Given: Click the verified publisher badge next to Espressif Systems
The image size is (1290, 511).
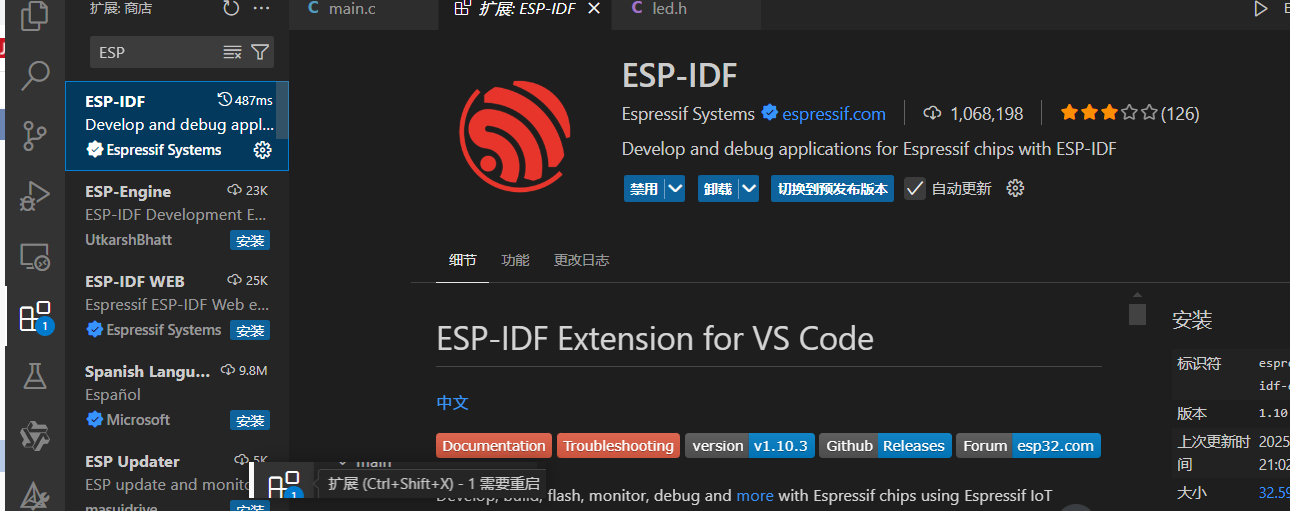Looking at the screenshot, I should 769,113.
